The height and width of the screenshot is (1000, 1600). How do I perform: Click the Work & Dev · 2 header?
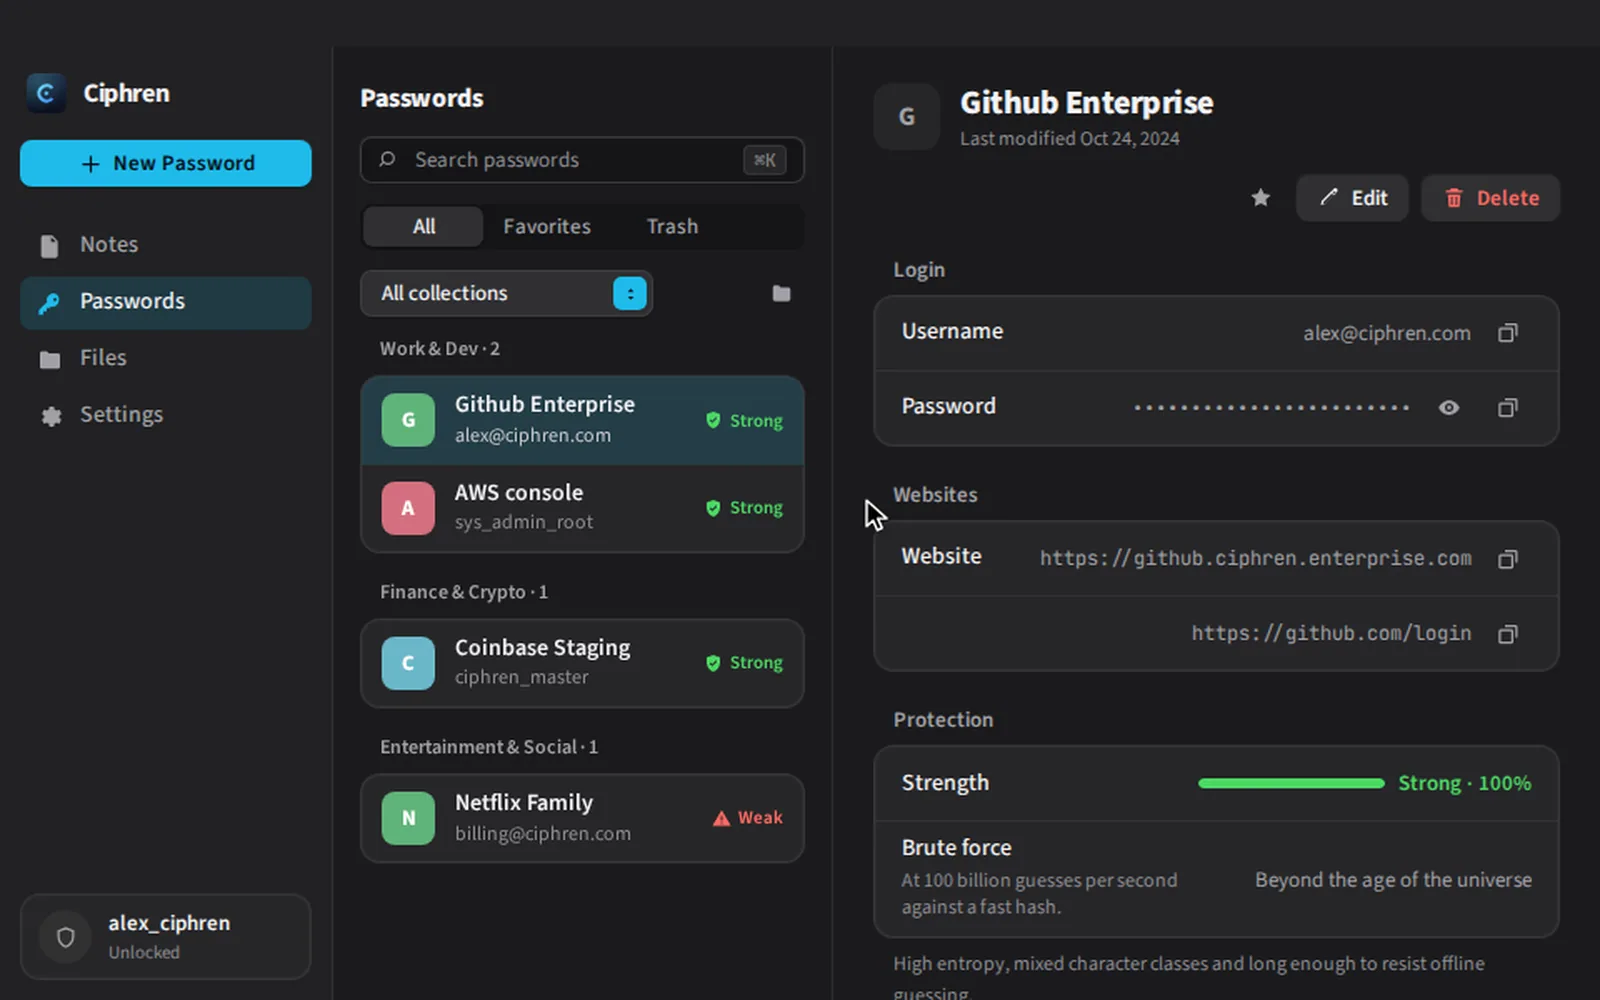pos(440,349)
